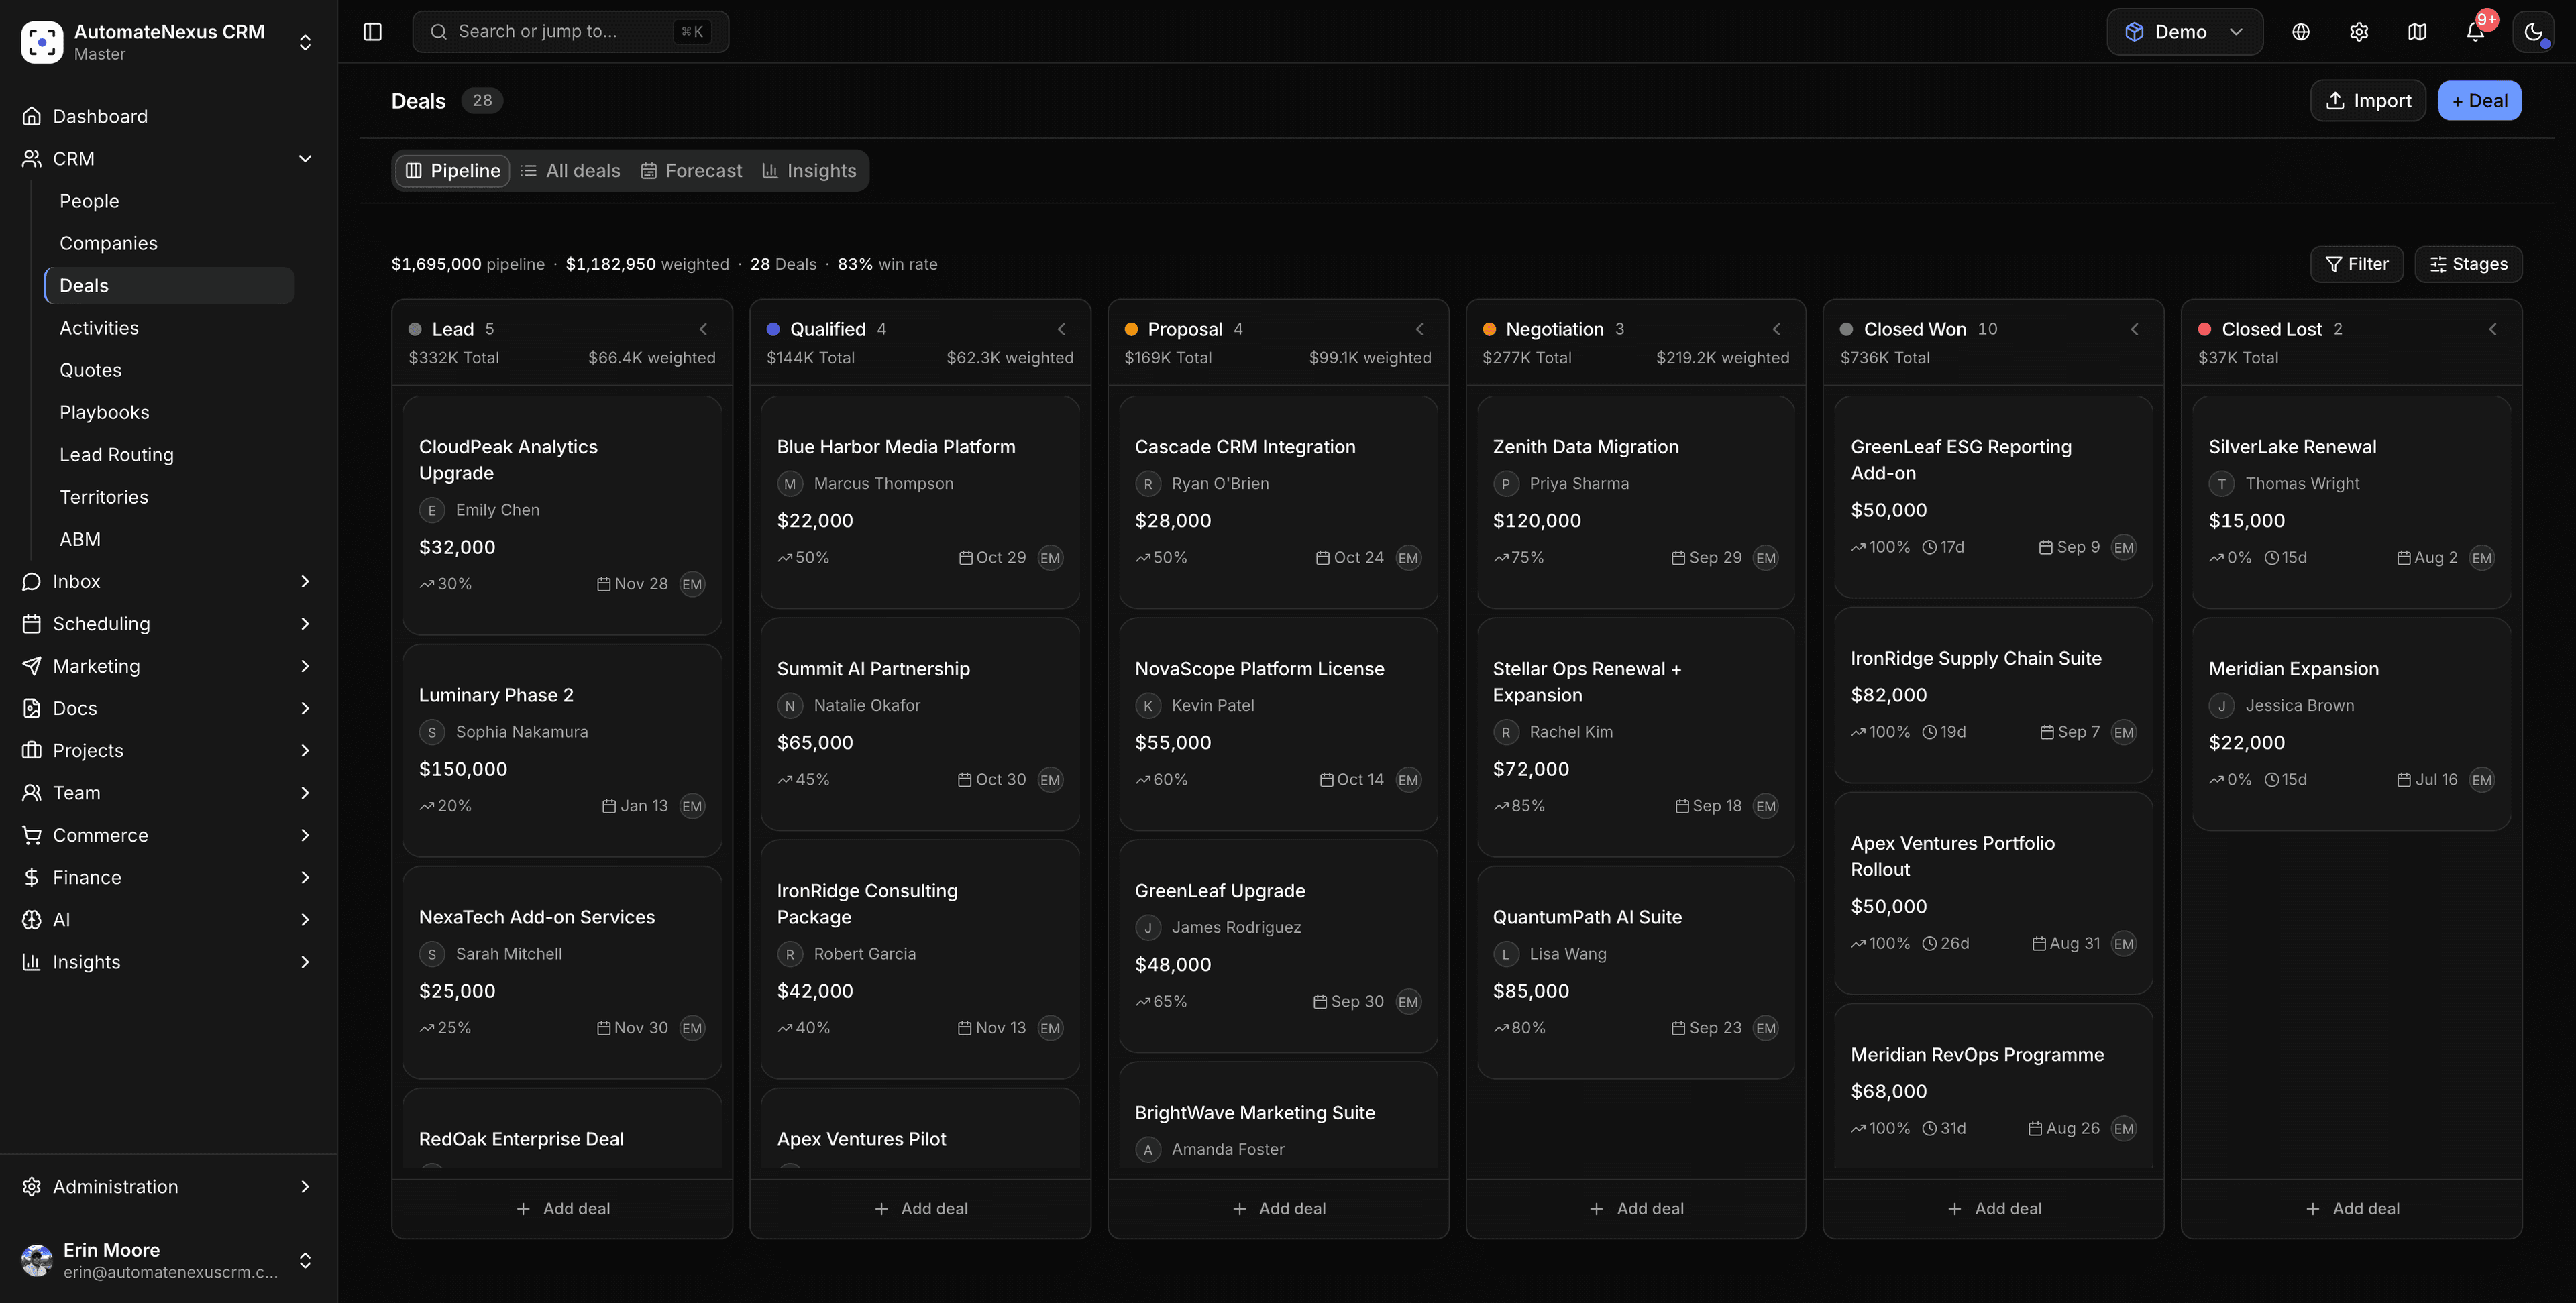Add deal to the Lead column
Screen dimensions: 2576x1303
pyautogui.click(x=562, y=1208)
